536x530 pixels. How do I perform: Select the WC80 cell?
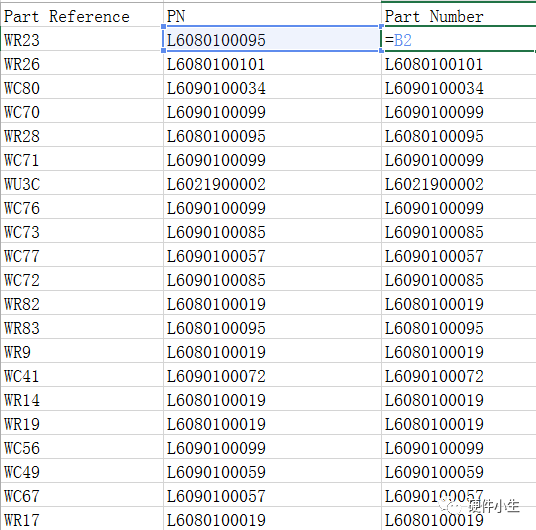[82, 87]
